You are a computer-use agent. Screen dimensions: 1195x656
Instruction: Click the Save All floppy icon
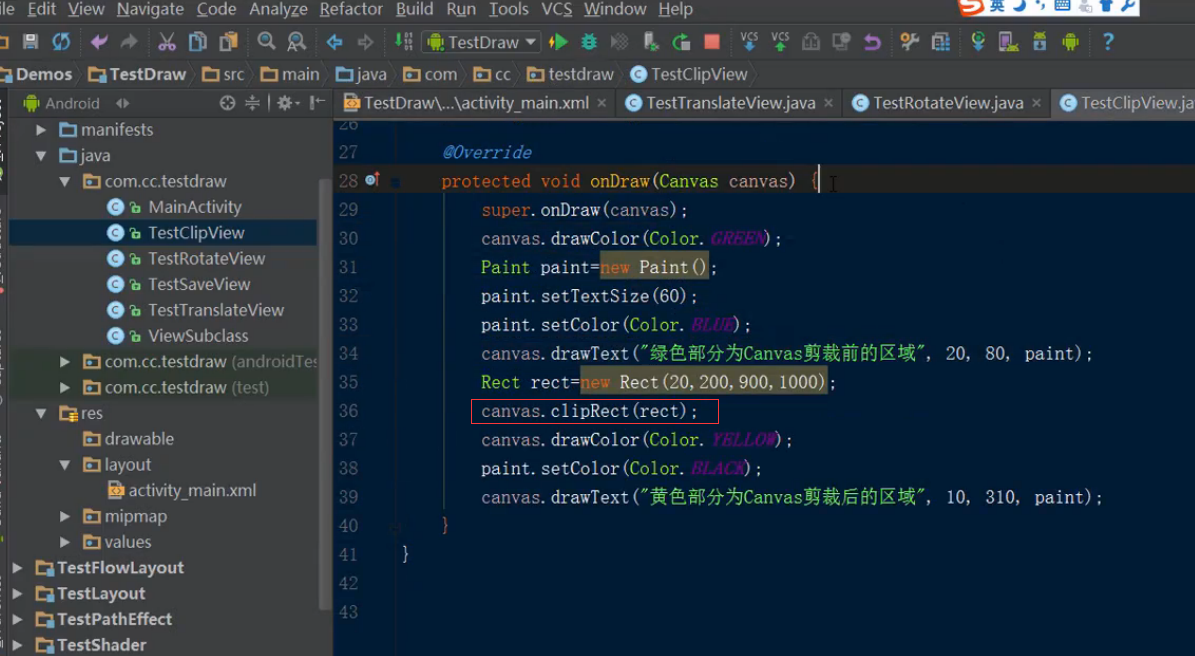tap(30, 42)
